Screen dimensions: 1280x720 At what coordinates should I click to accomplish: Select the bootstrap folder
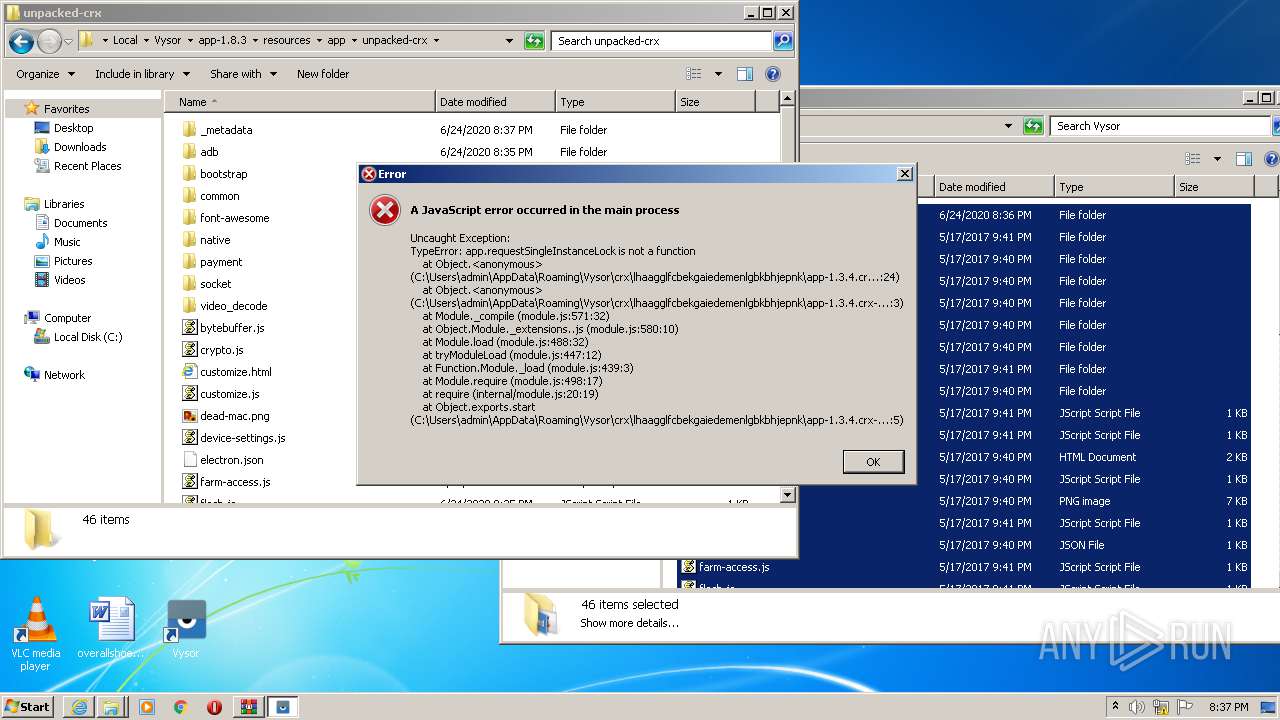coord(223,174)
